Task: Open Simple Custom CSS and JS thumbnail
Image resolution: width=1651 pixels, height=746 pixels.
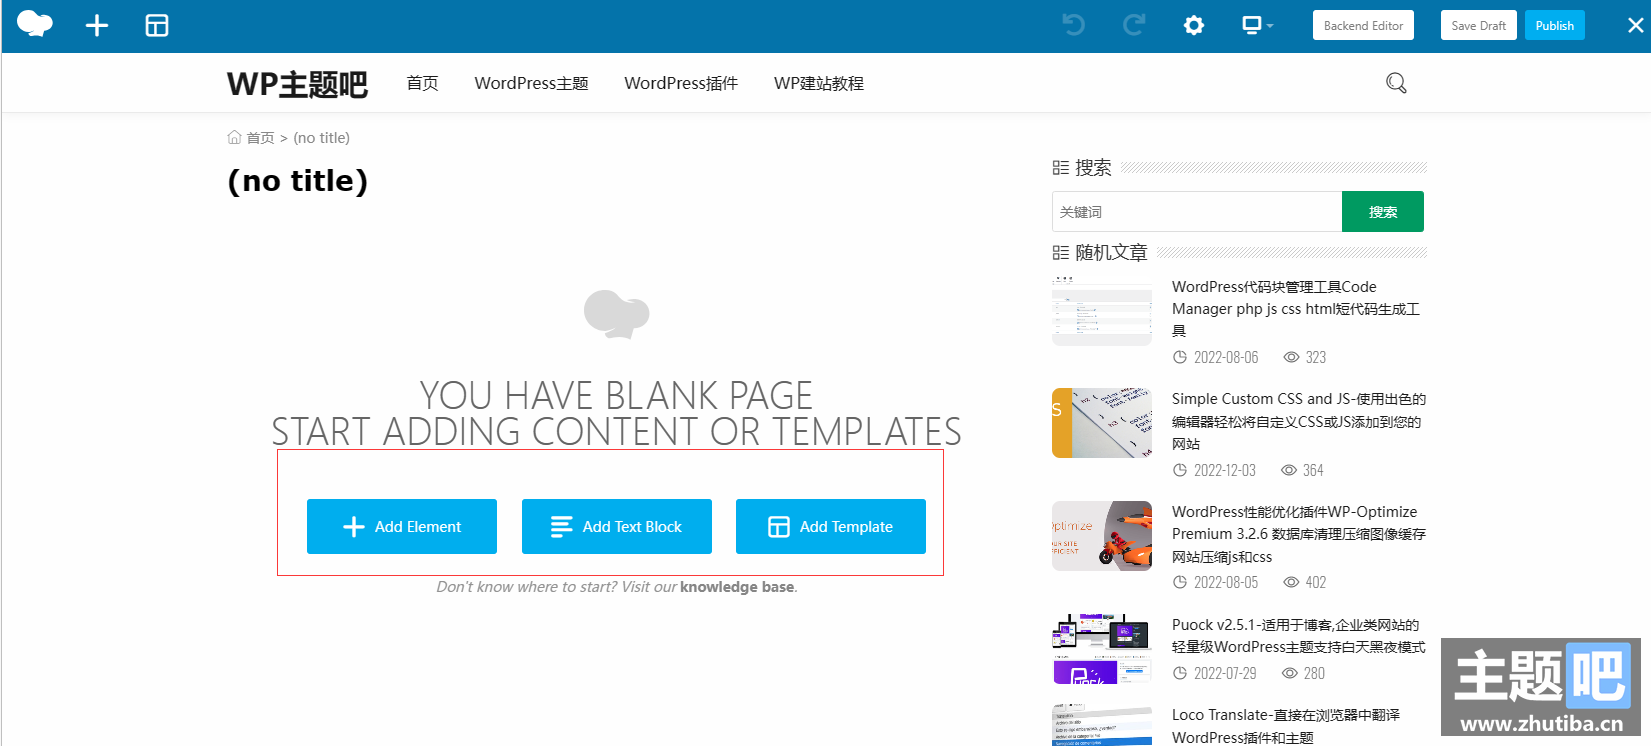Action: (1102, 423)
